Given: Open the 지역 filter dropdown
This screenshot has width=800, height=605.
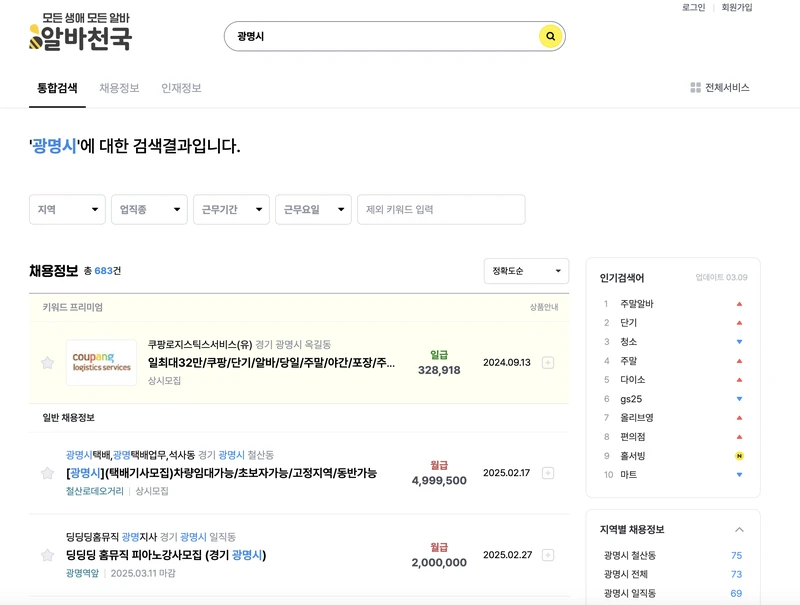Looking at the screenshot, I should 65,209.
